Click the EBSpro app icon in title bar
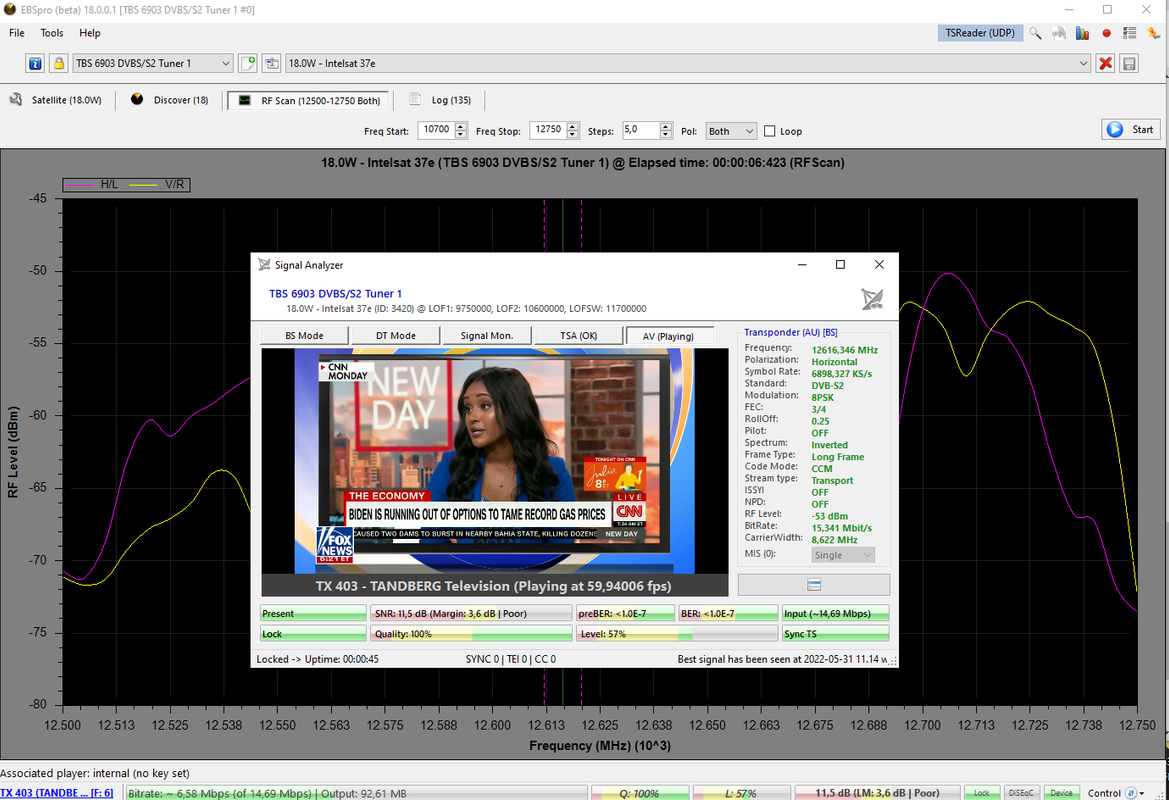Screen dimensions: 1169x800 click(10, 10)
